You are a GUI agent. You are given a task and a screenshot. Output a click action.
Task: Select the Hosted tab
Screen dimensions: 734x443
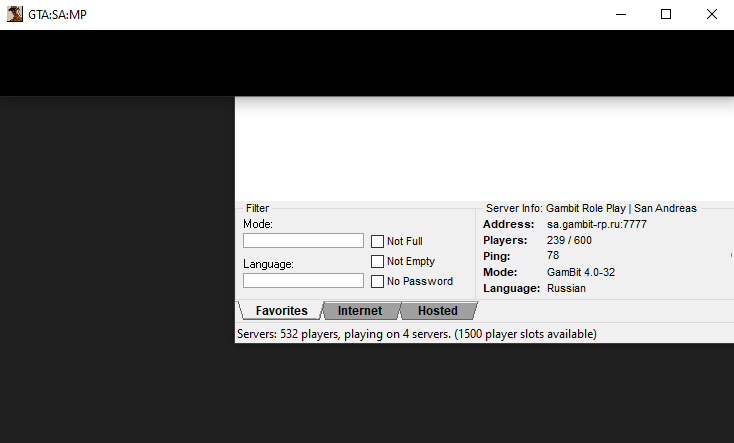437,311
